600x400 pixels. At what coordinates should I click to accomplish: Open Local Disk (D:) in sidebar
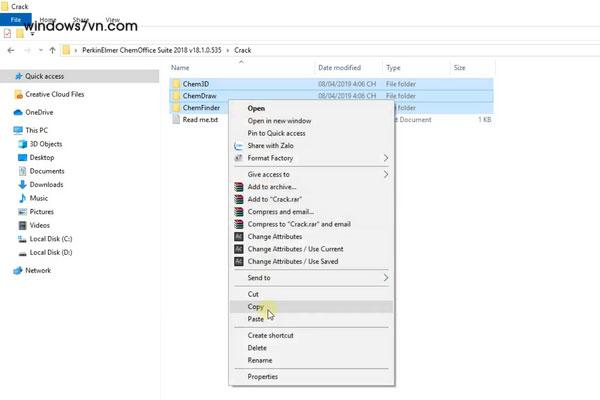tap(50, 252)
